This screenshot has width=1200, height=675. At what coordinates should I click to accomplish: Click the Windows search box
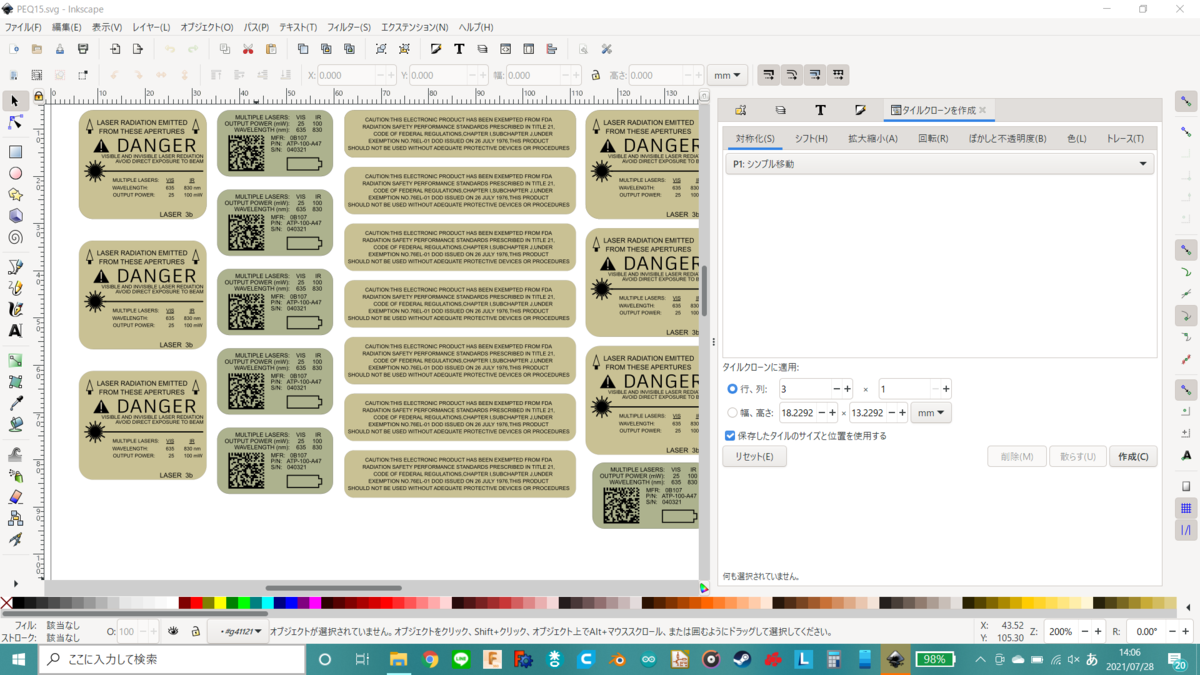pyautogui.click(x=170, y=659)
